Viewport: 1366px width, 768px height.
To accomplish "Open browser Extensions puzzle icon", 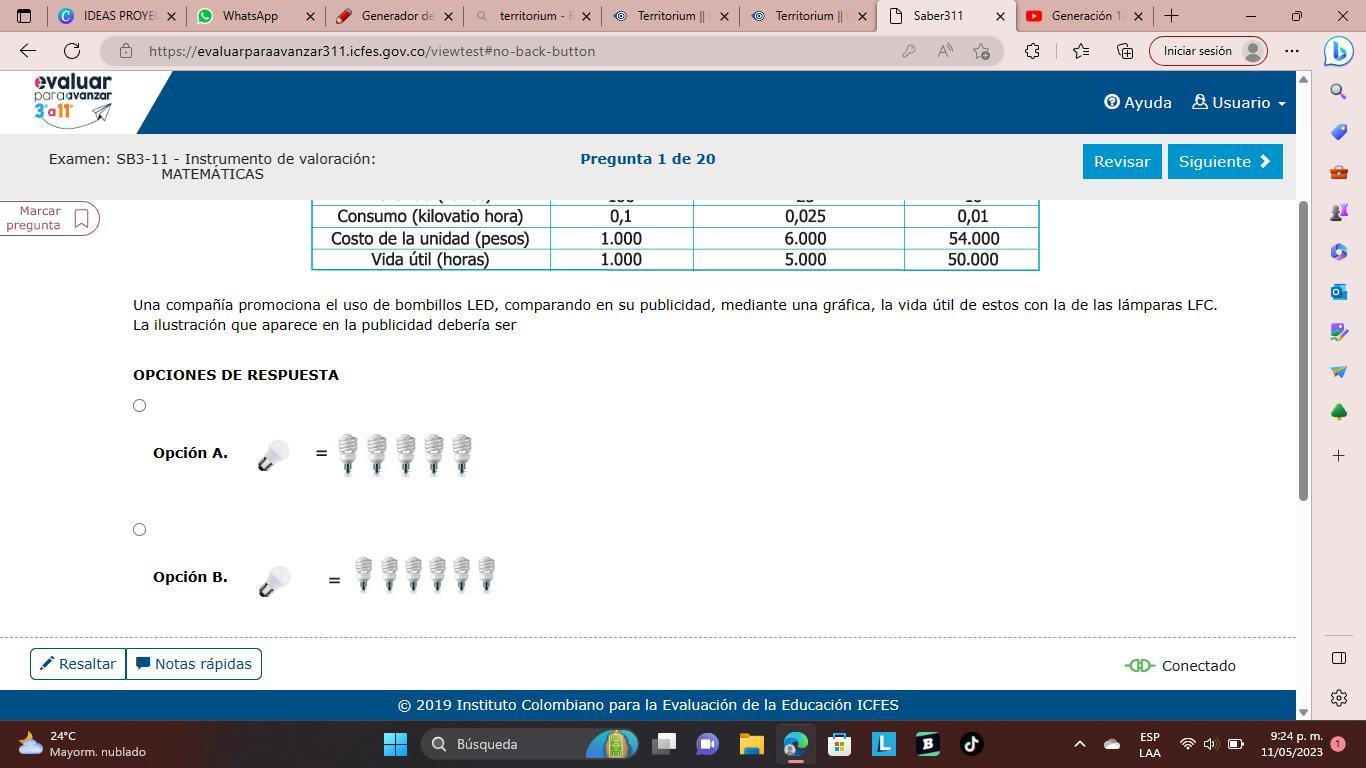I will click(x=1032, y=51).
